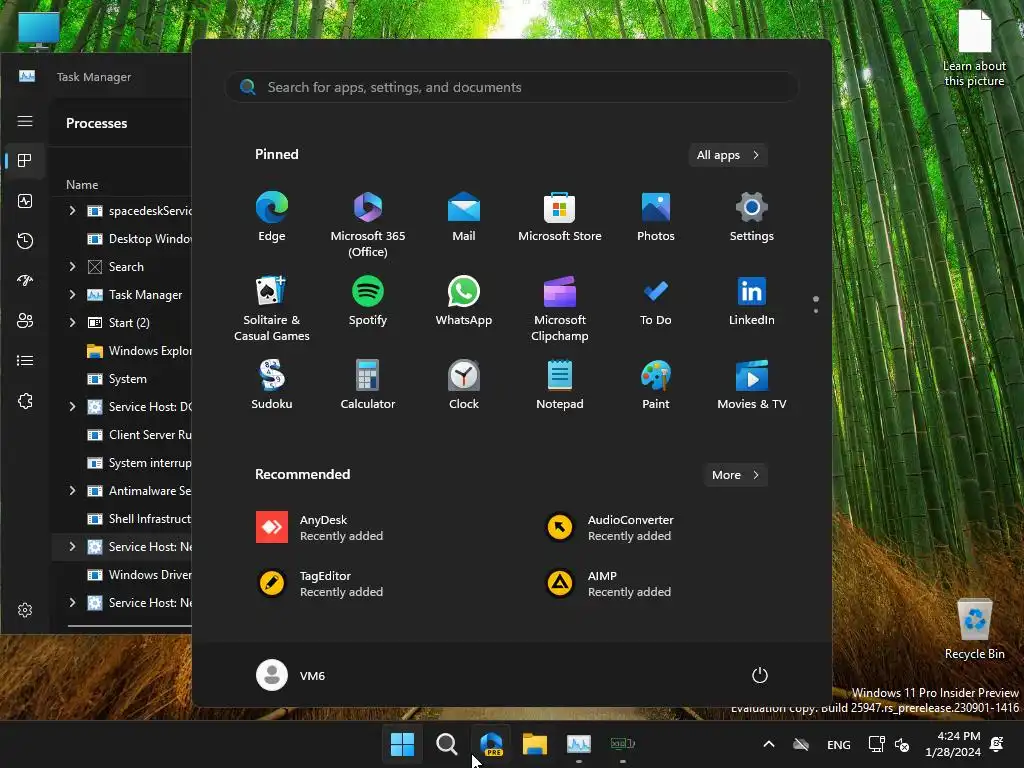Expand spacedeskService process group

click(72, 210)
